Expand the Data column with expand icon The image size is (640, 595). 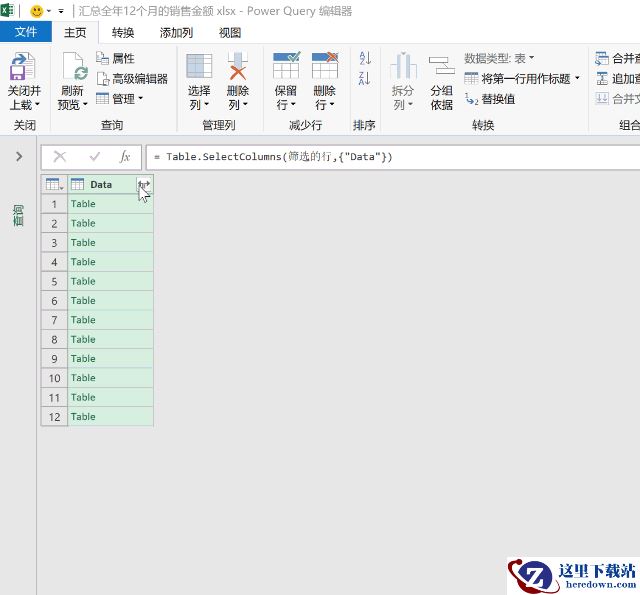pyautogui.click(x=144, y=184)
